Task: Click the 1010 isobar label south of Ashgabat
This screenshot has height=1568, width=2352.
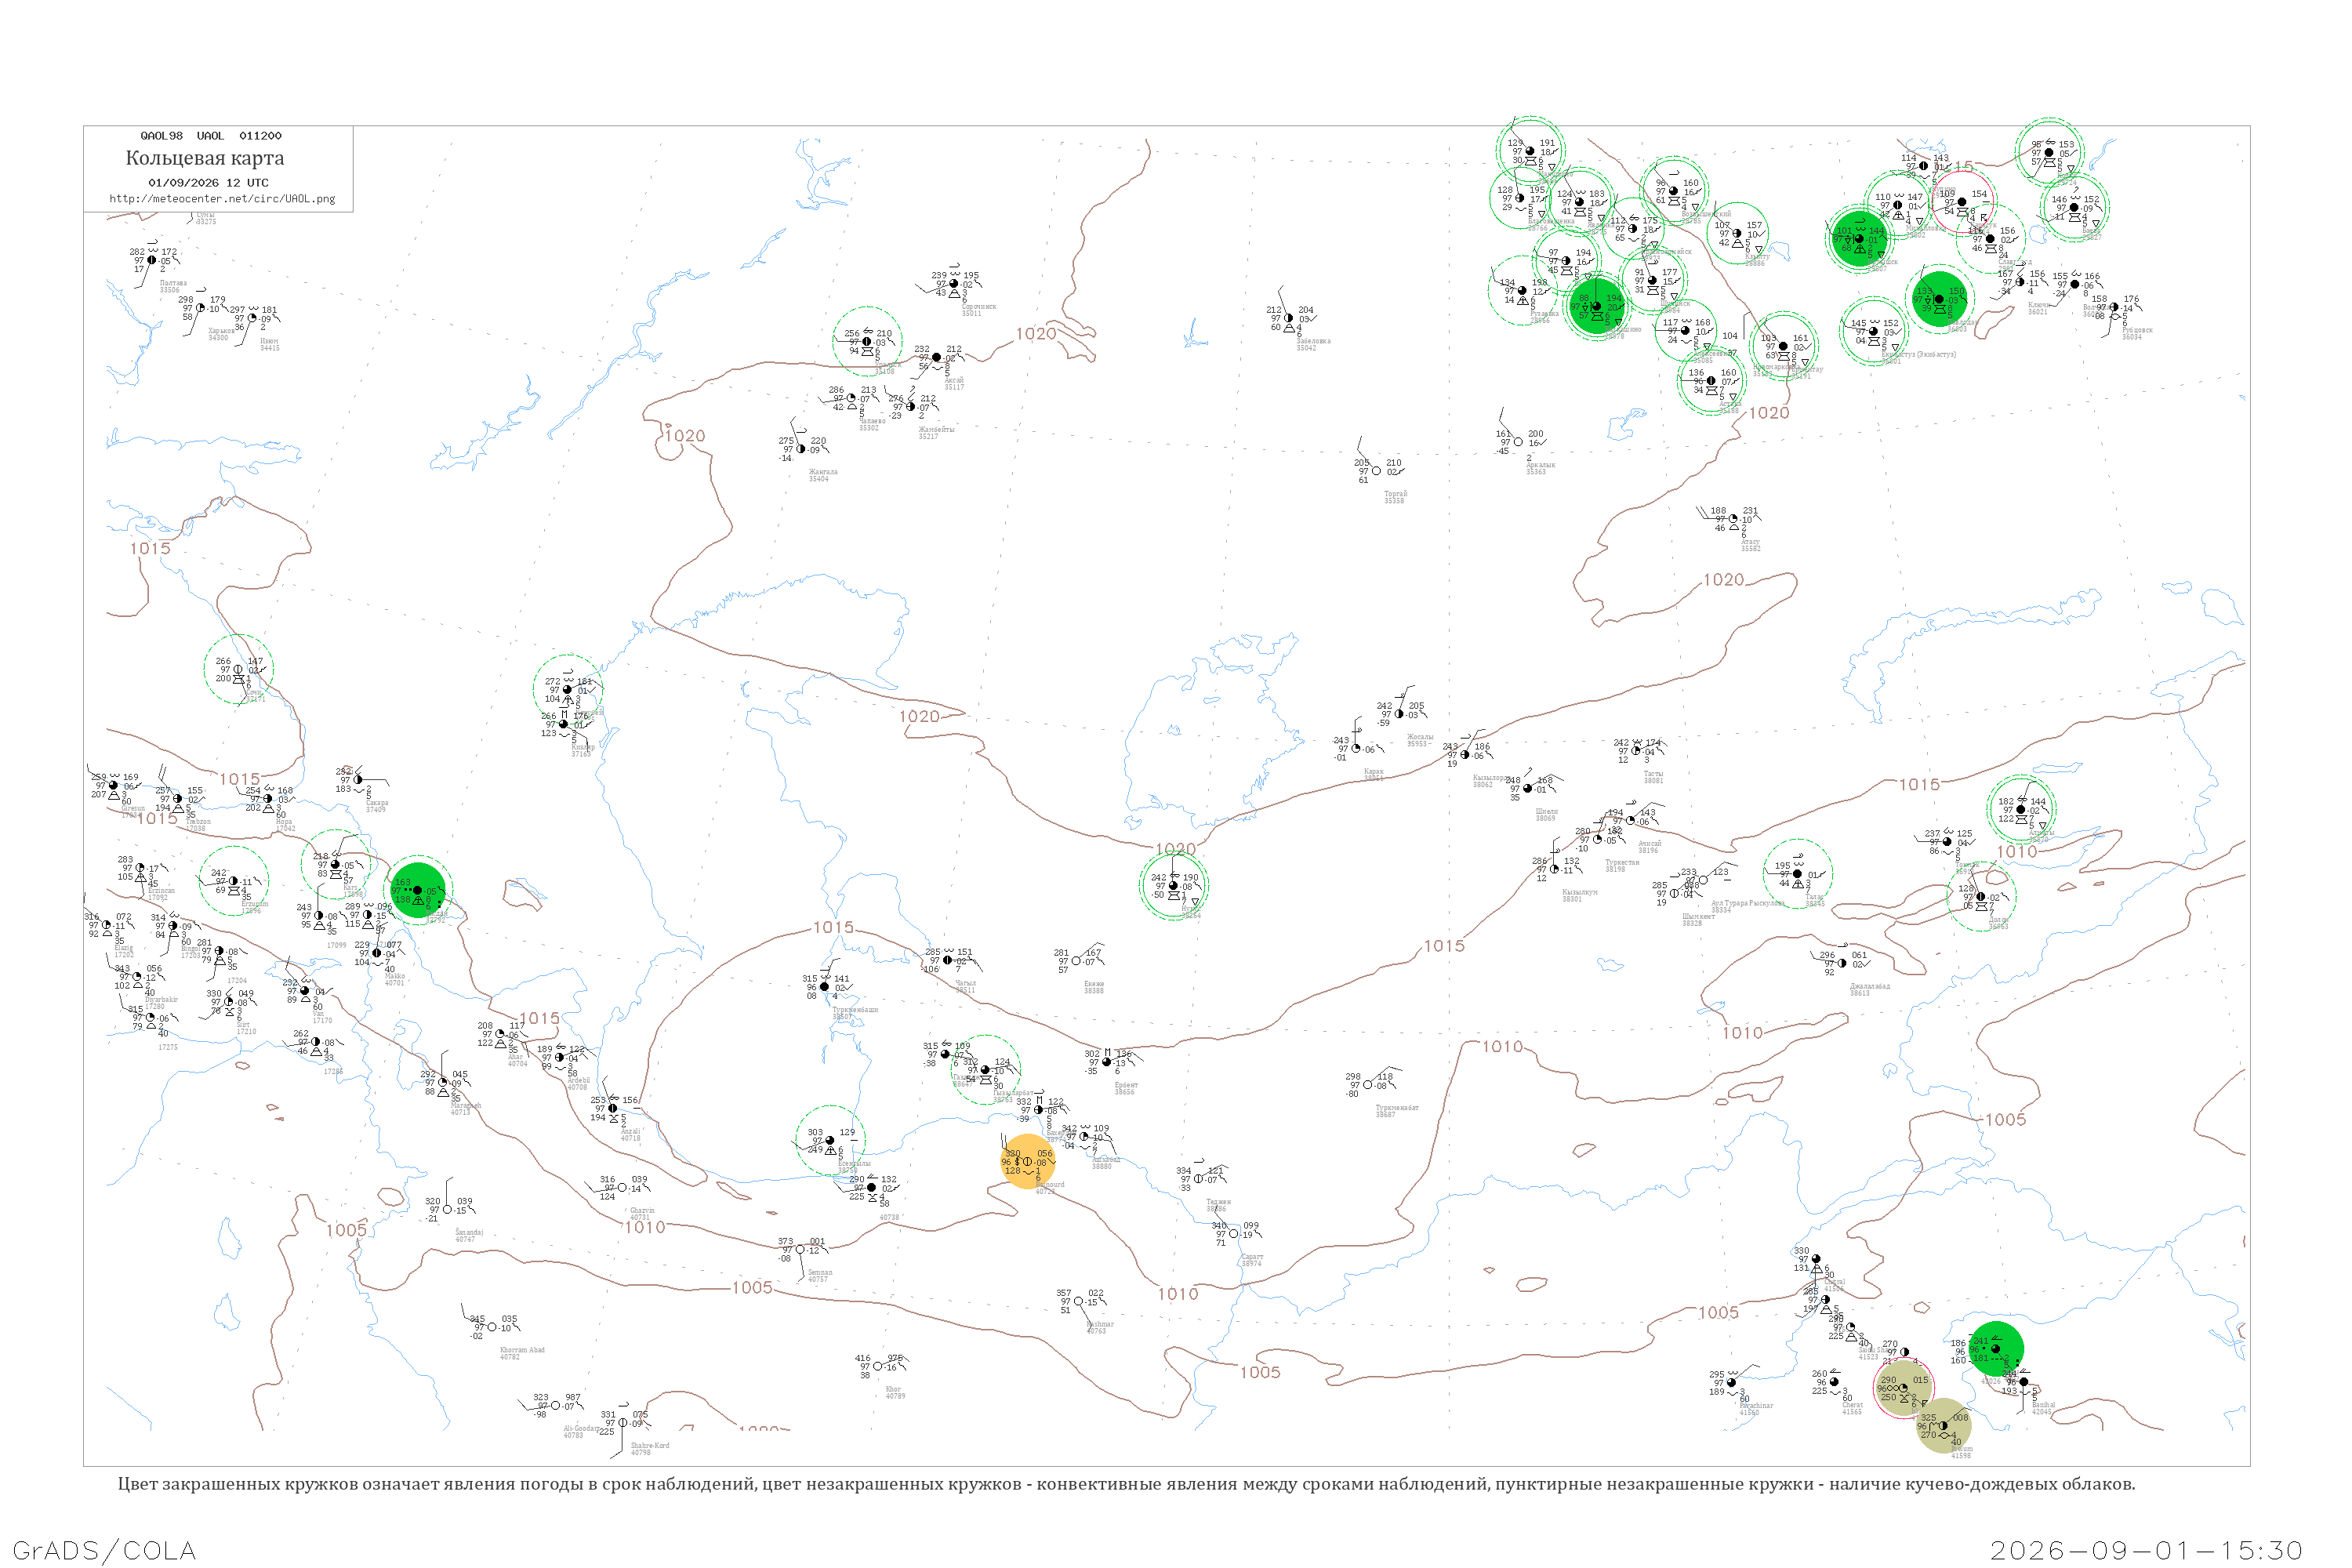Action: 1178,1294
